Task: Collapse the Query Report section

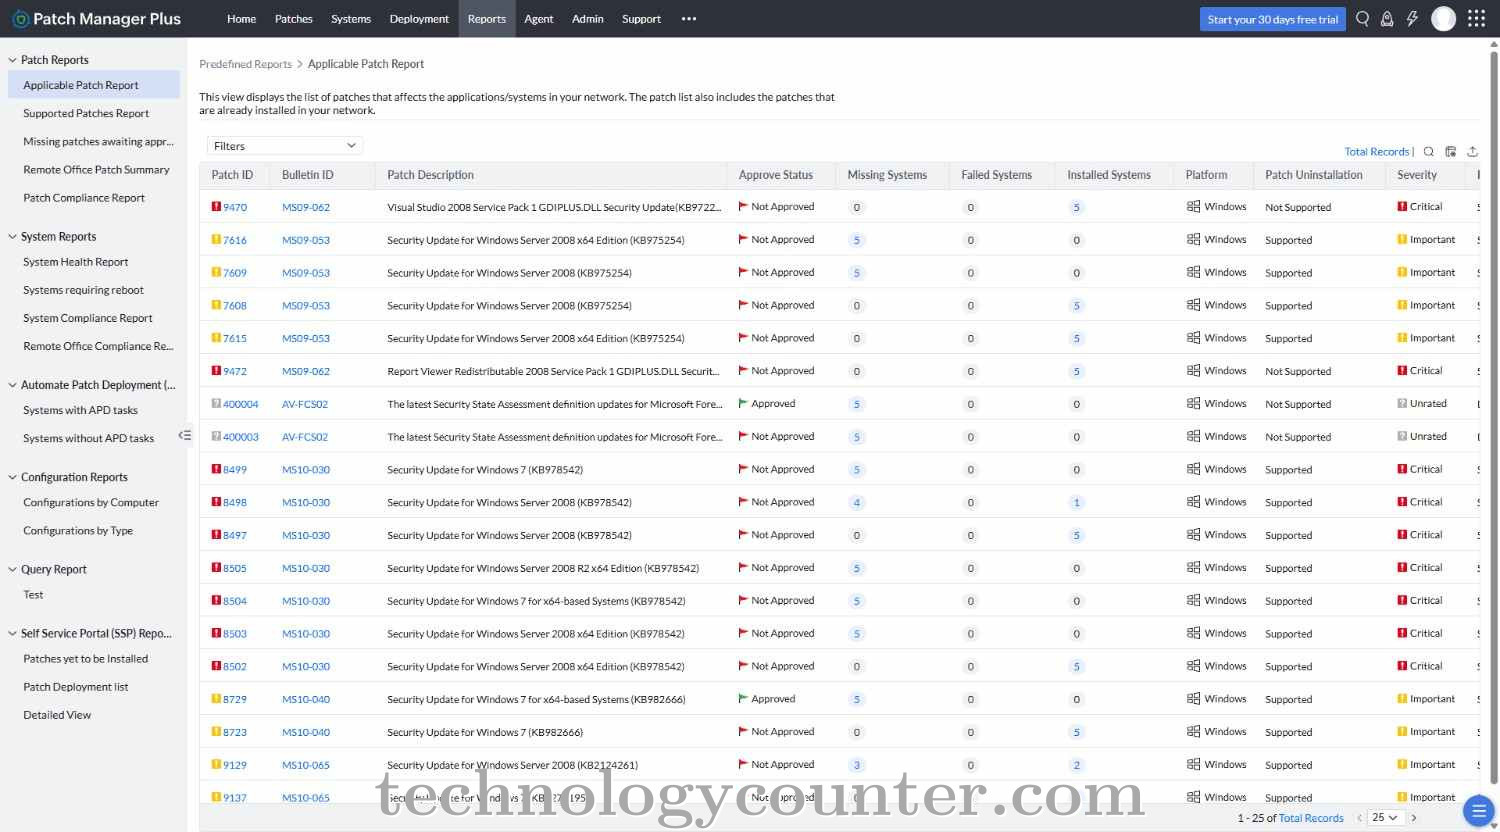Action: tap(12, 570)
